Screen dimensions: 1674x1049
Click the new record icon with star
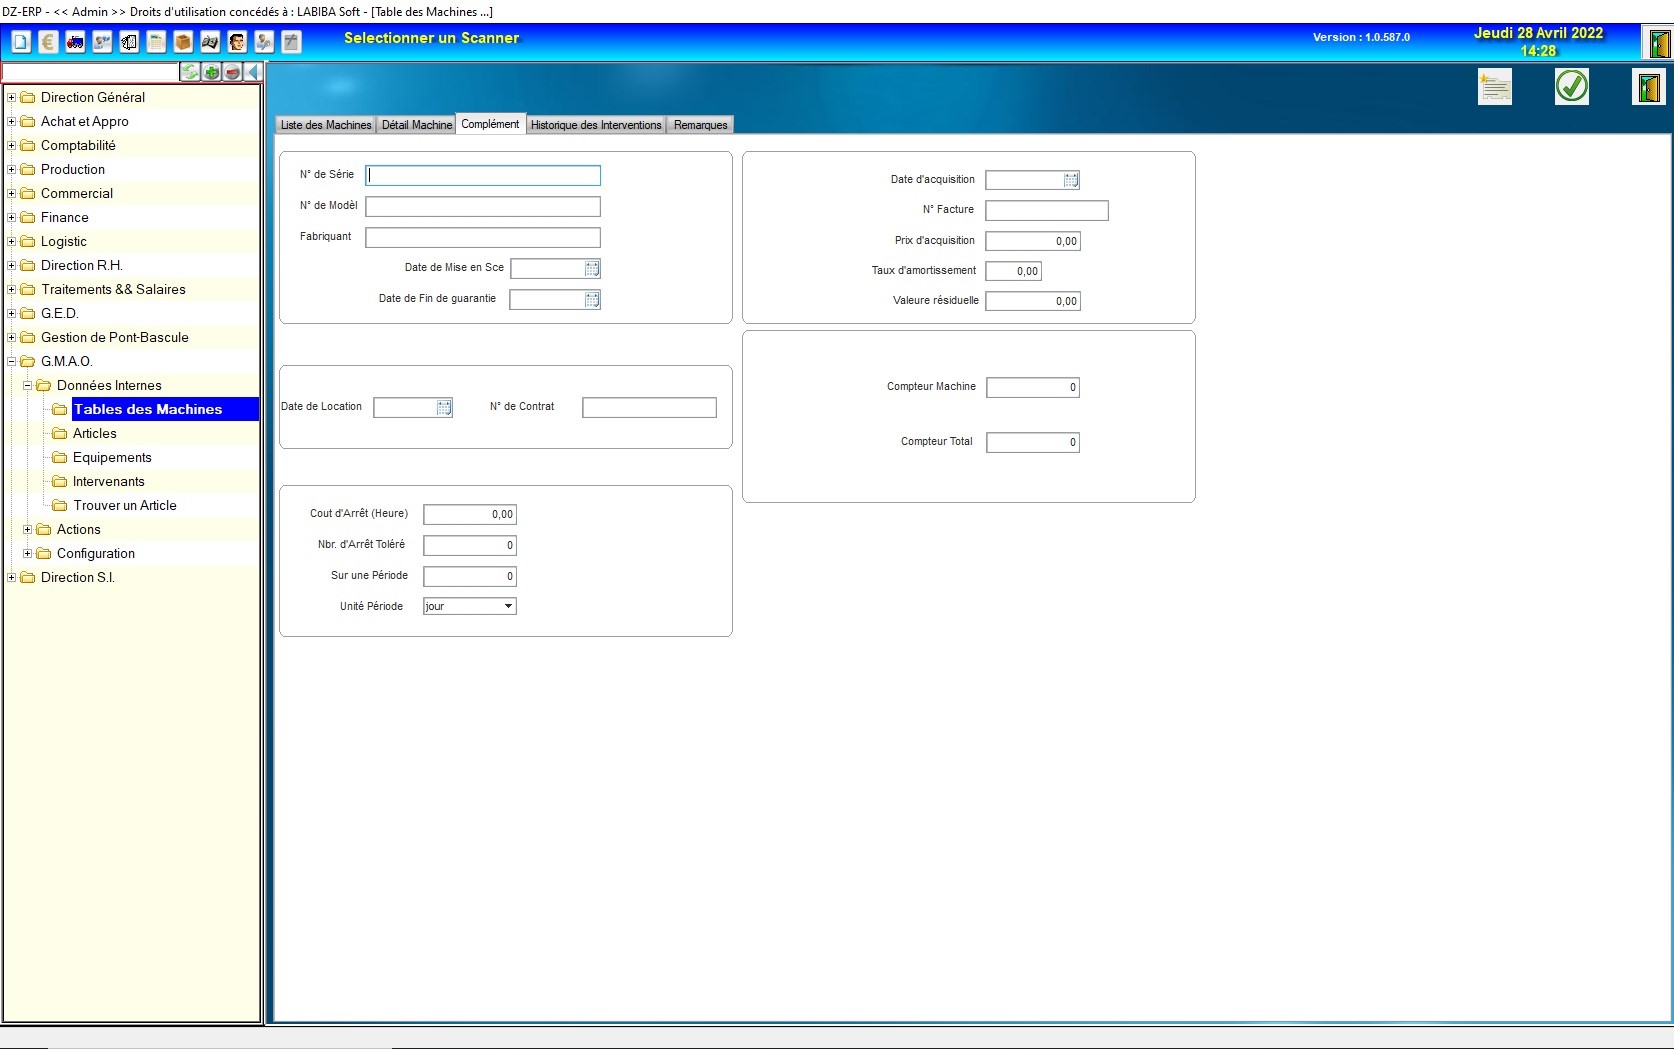[x=1494, y=87]
